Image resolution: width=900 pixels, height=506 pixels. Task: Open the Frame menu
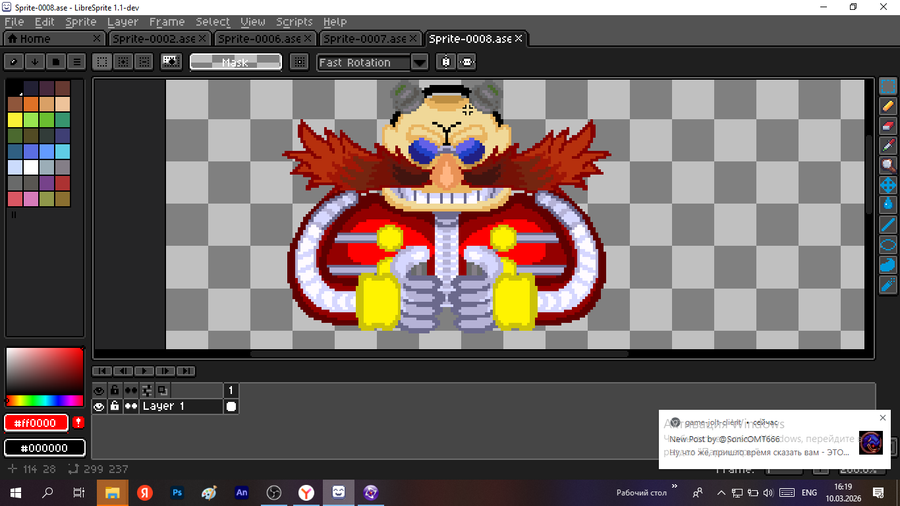coord(166,22)
